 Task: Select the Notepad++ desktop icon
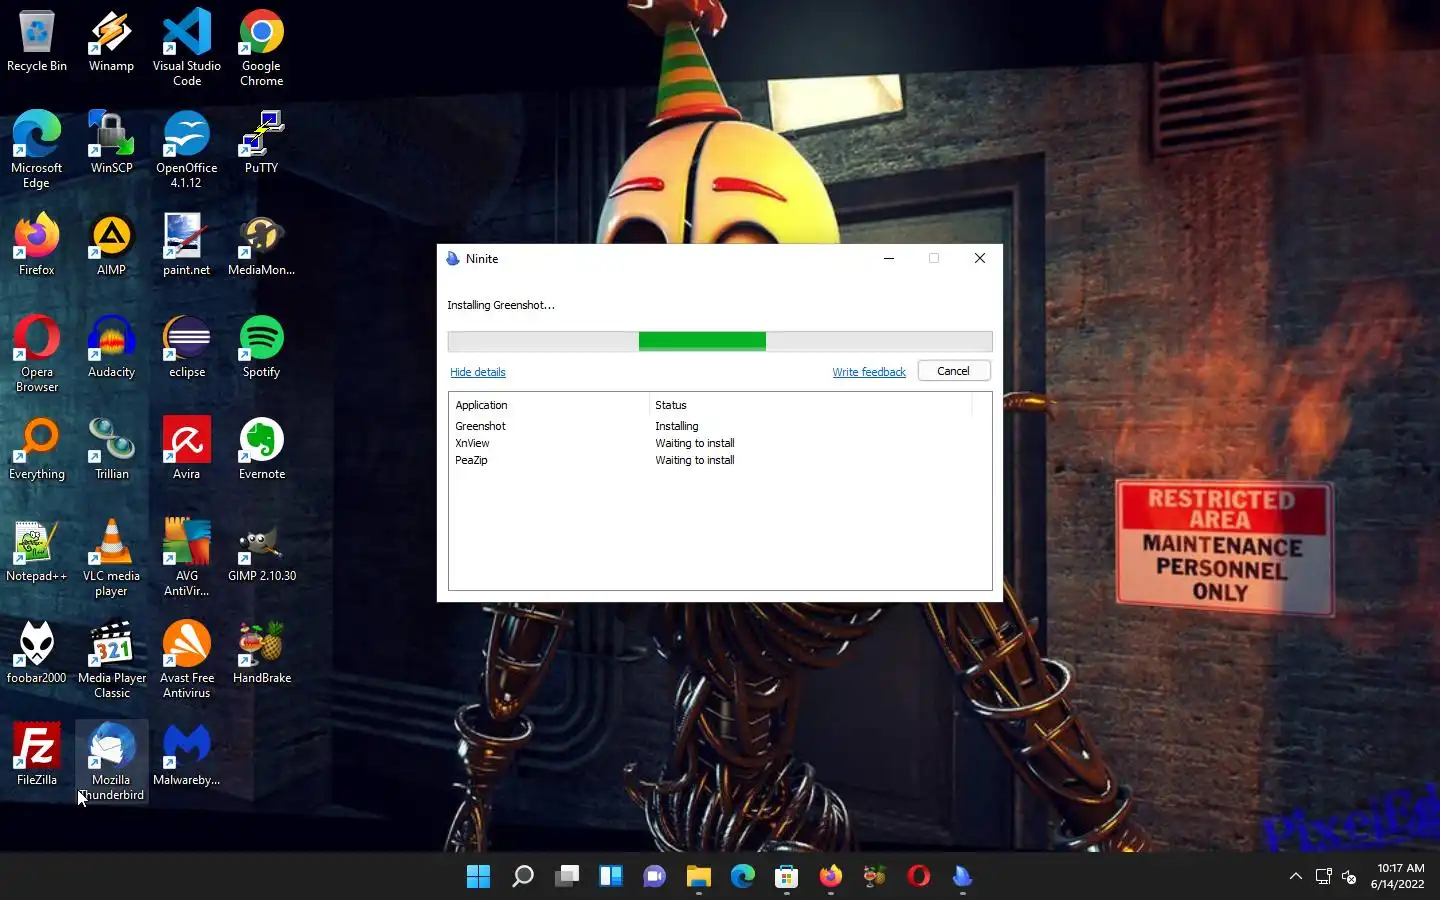(x=37, y=551)
